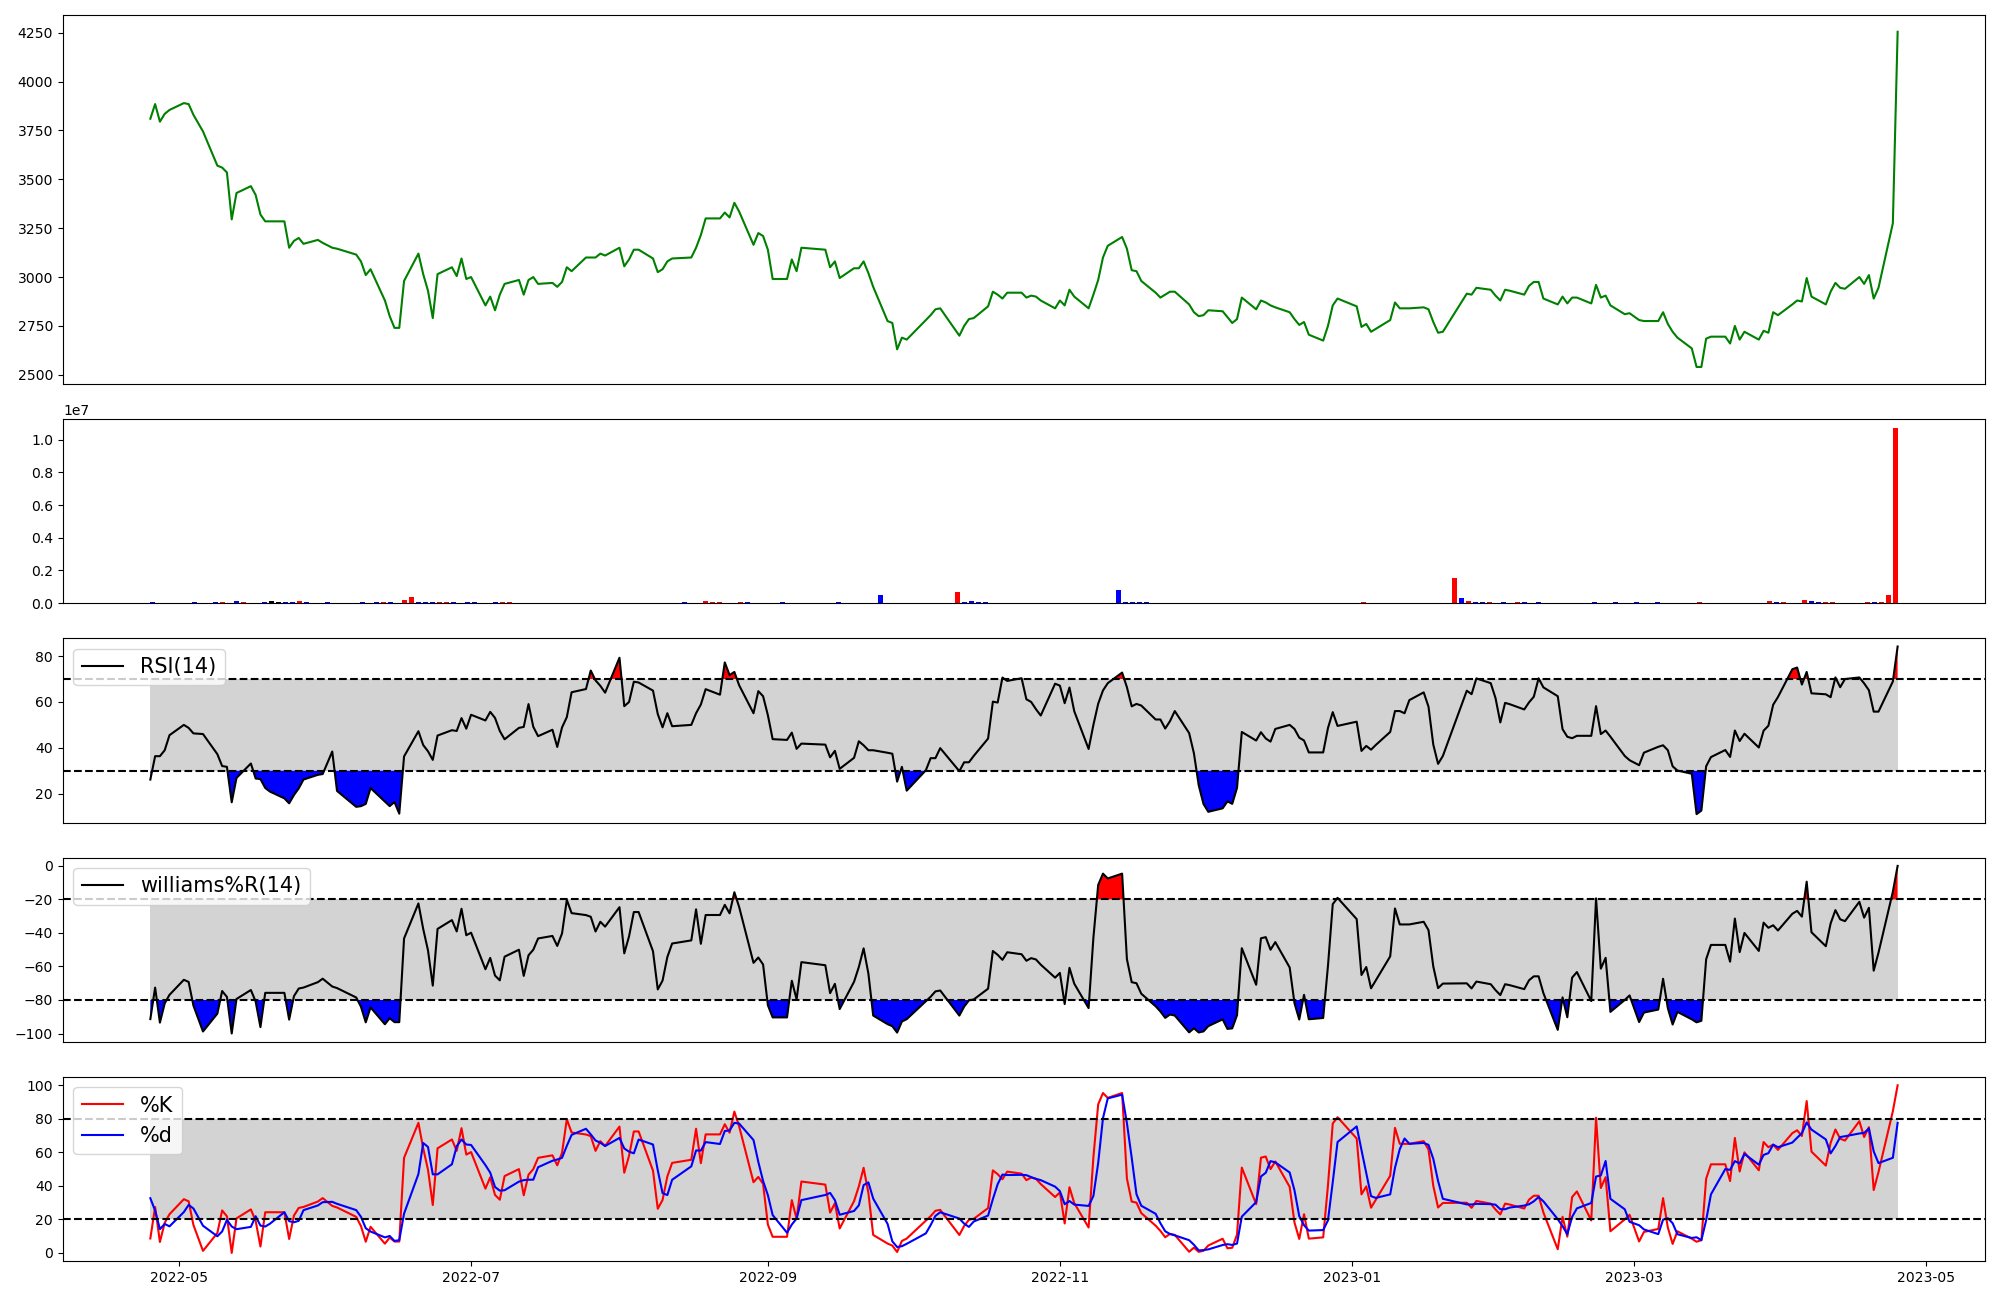Click the williams%R(14) legend label
Image resolution: width=2000 pixels, height=1300 pixels.
coord(220,885)
